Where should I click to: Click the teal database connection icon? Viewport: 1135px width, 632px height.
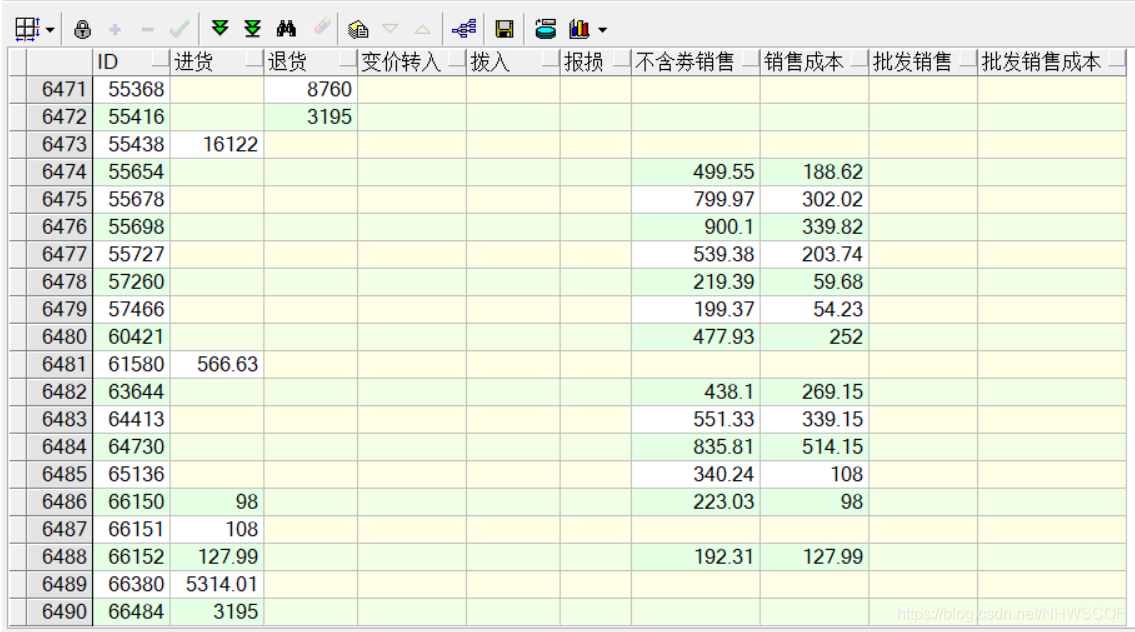(545, 29)
